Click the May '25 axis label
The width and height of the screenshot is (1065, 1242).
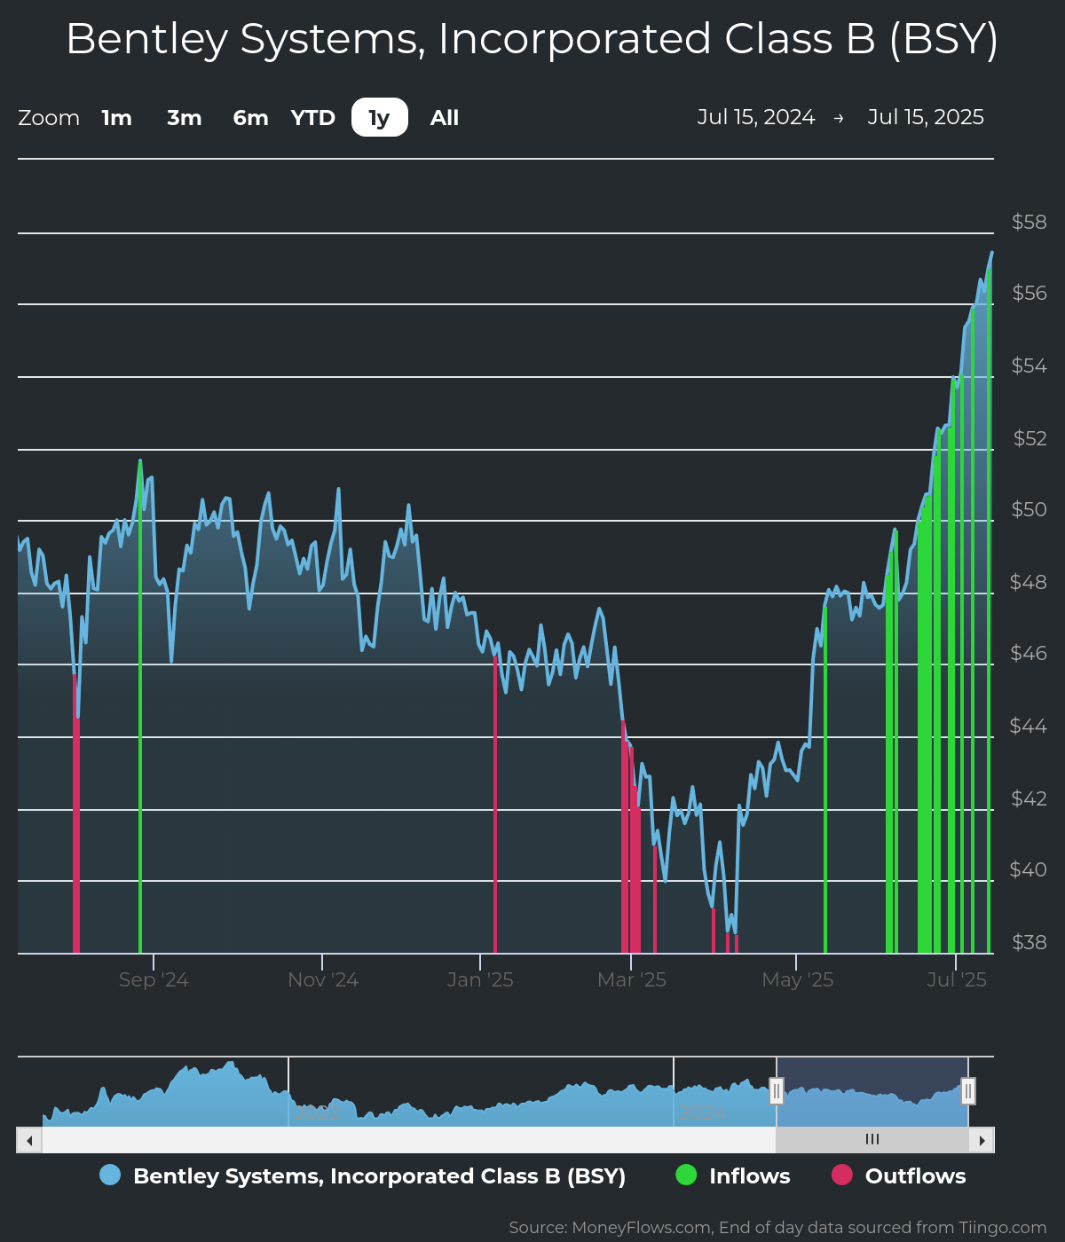(797, 980)
